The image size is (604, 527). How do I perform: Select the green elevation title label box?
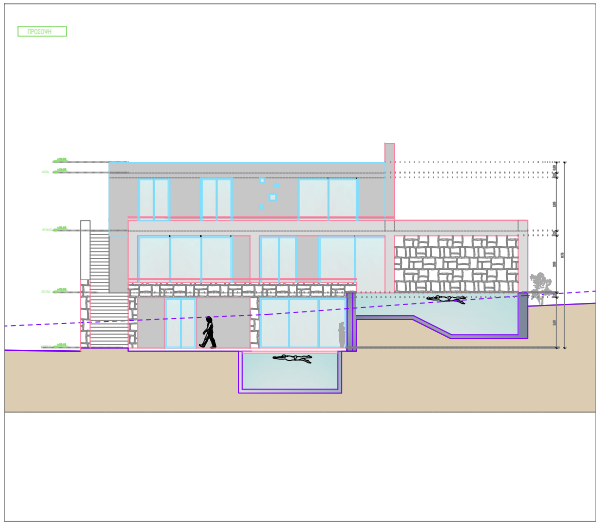click(42, 32)
